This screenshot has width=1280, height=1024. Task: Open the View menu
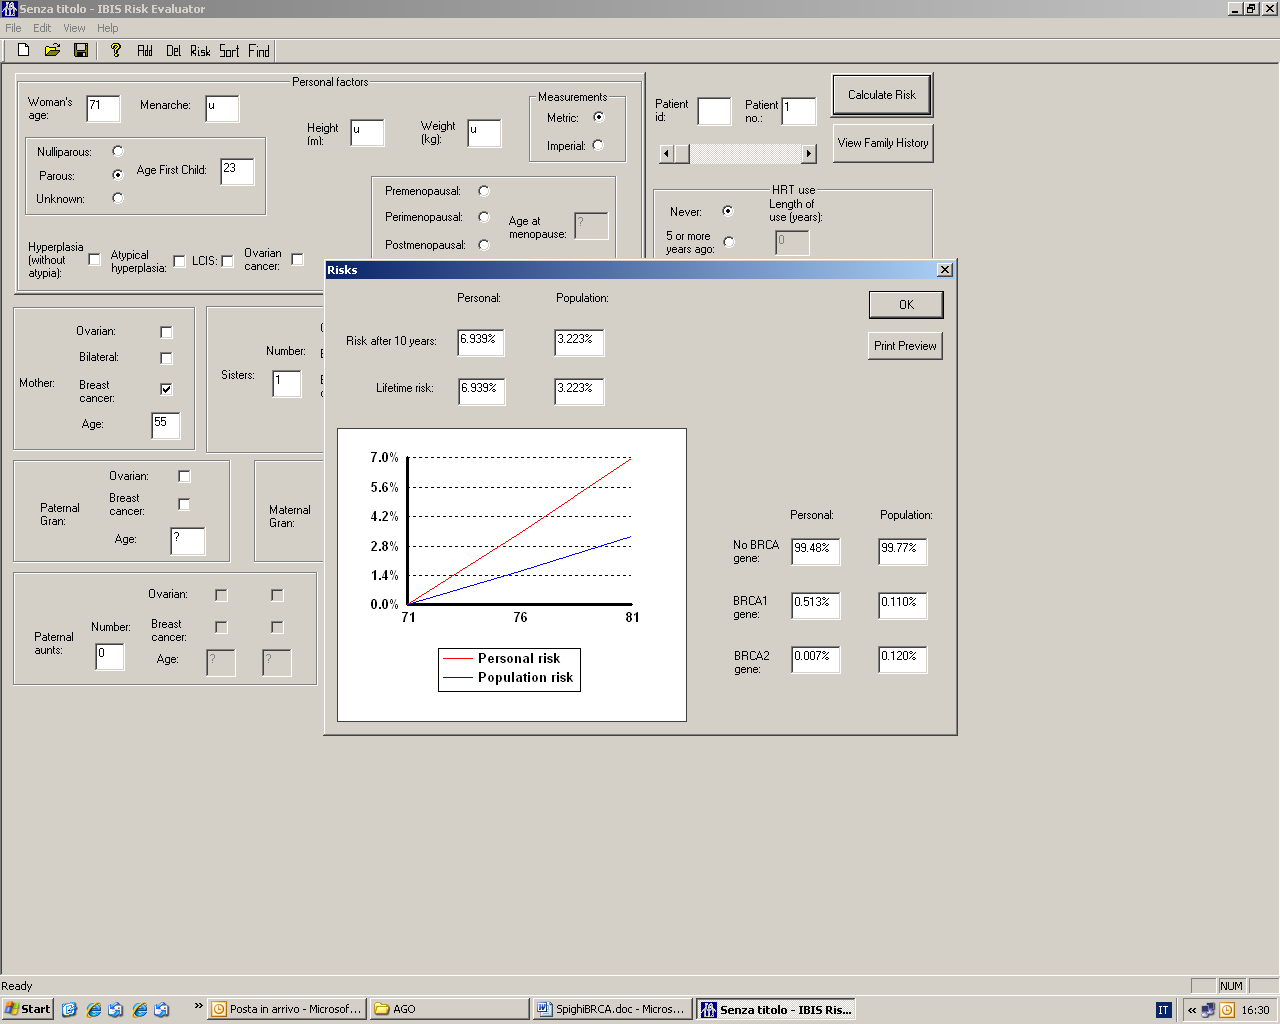click(74, 28)
